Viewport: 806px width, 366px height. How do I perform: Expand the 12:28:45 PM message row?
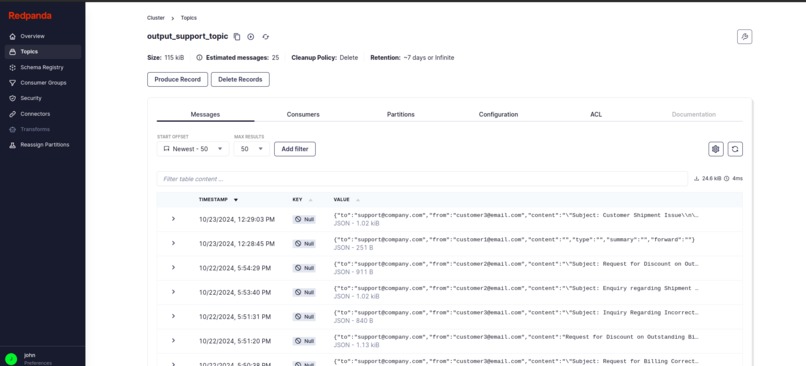point(173,243)
